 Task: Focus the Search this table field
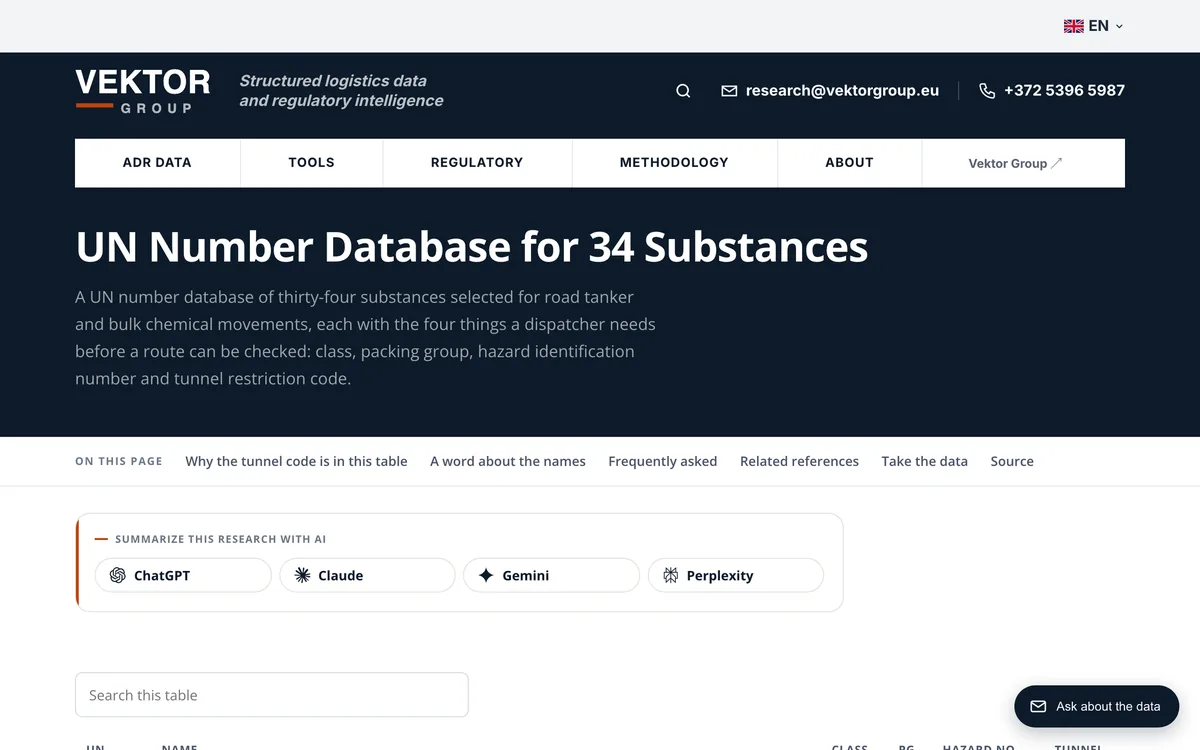tap(272, 695)
